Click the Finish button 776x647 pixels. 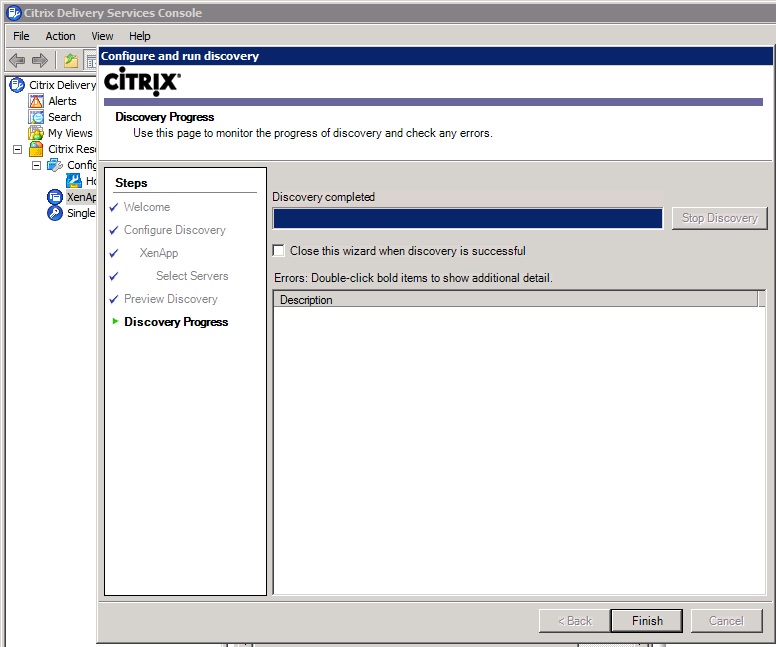pyautogui.click(x=646, y=620)
